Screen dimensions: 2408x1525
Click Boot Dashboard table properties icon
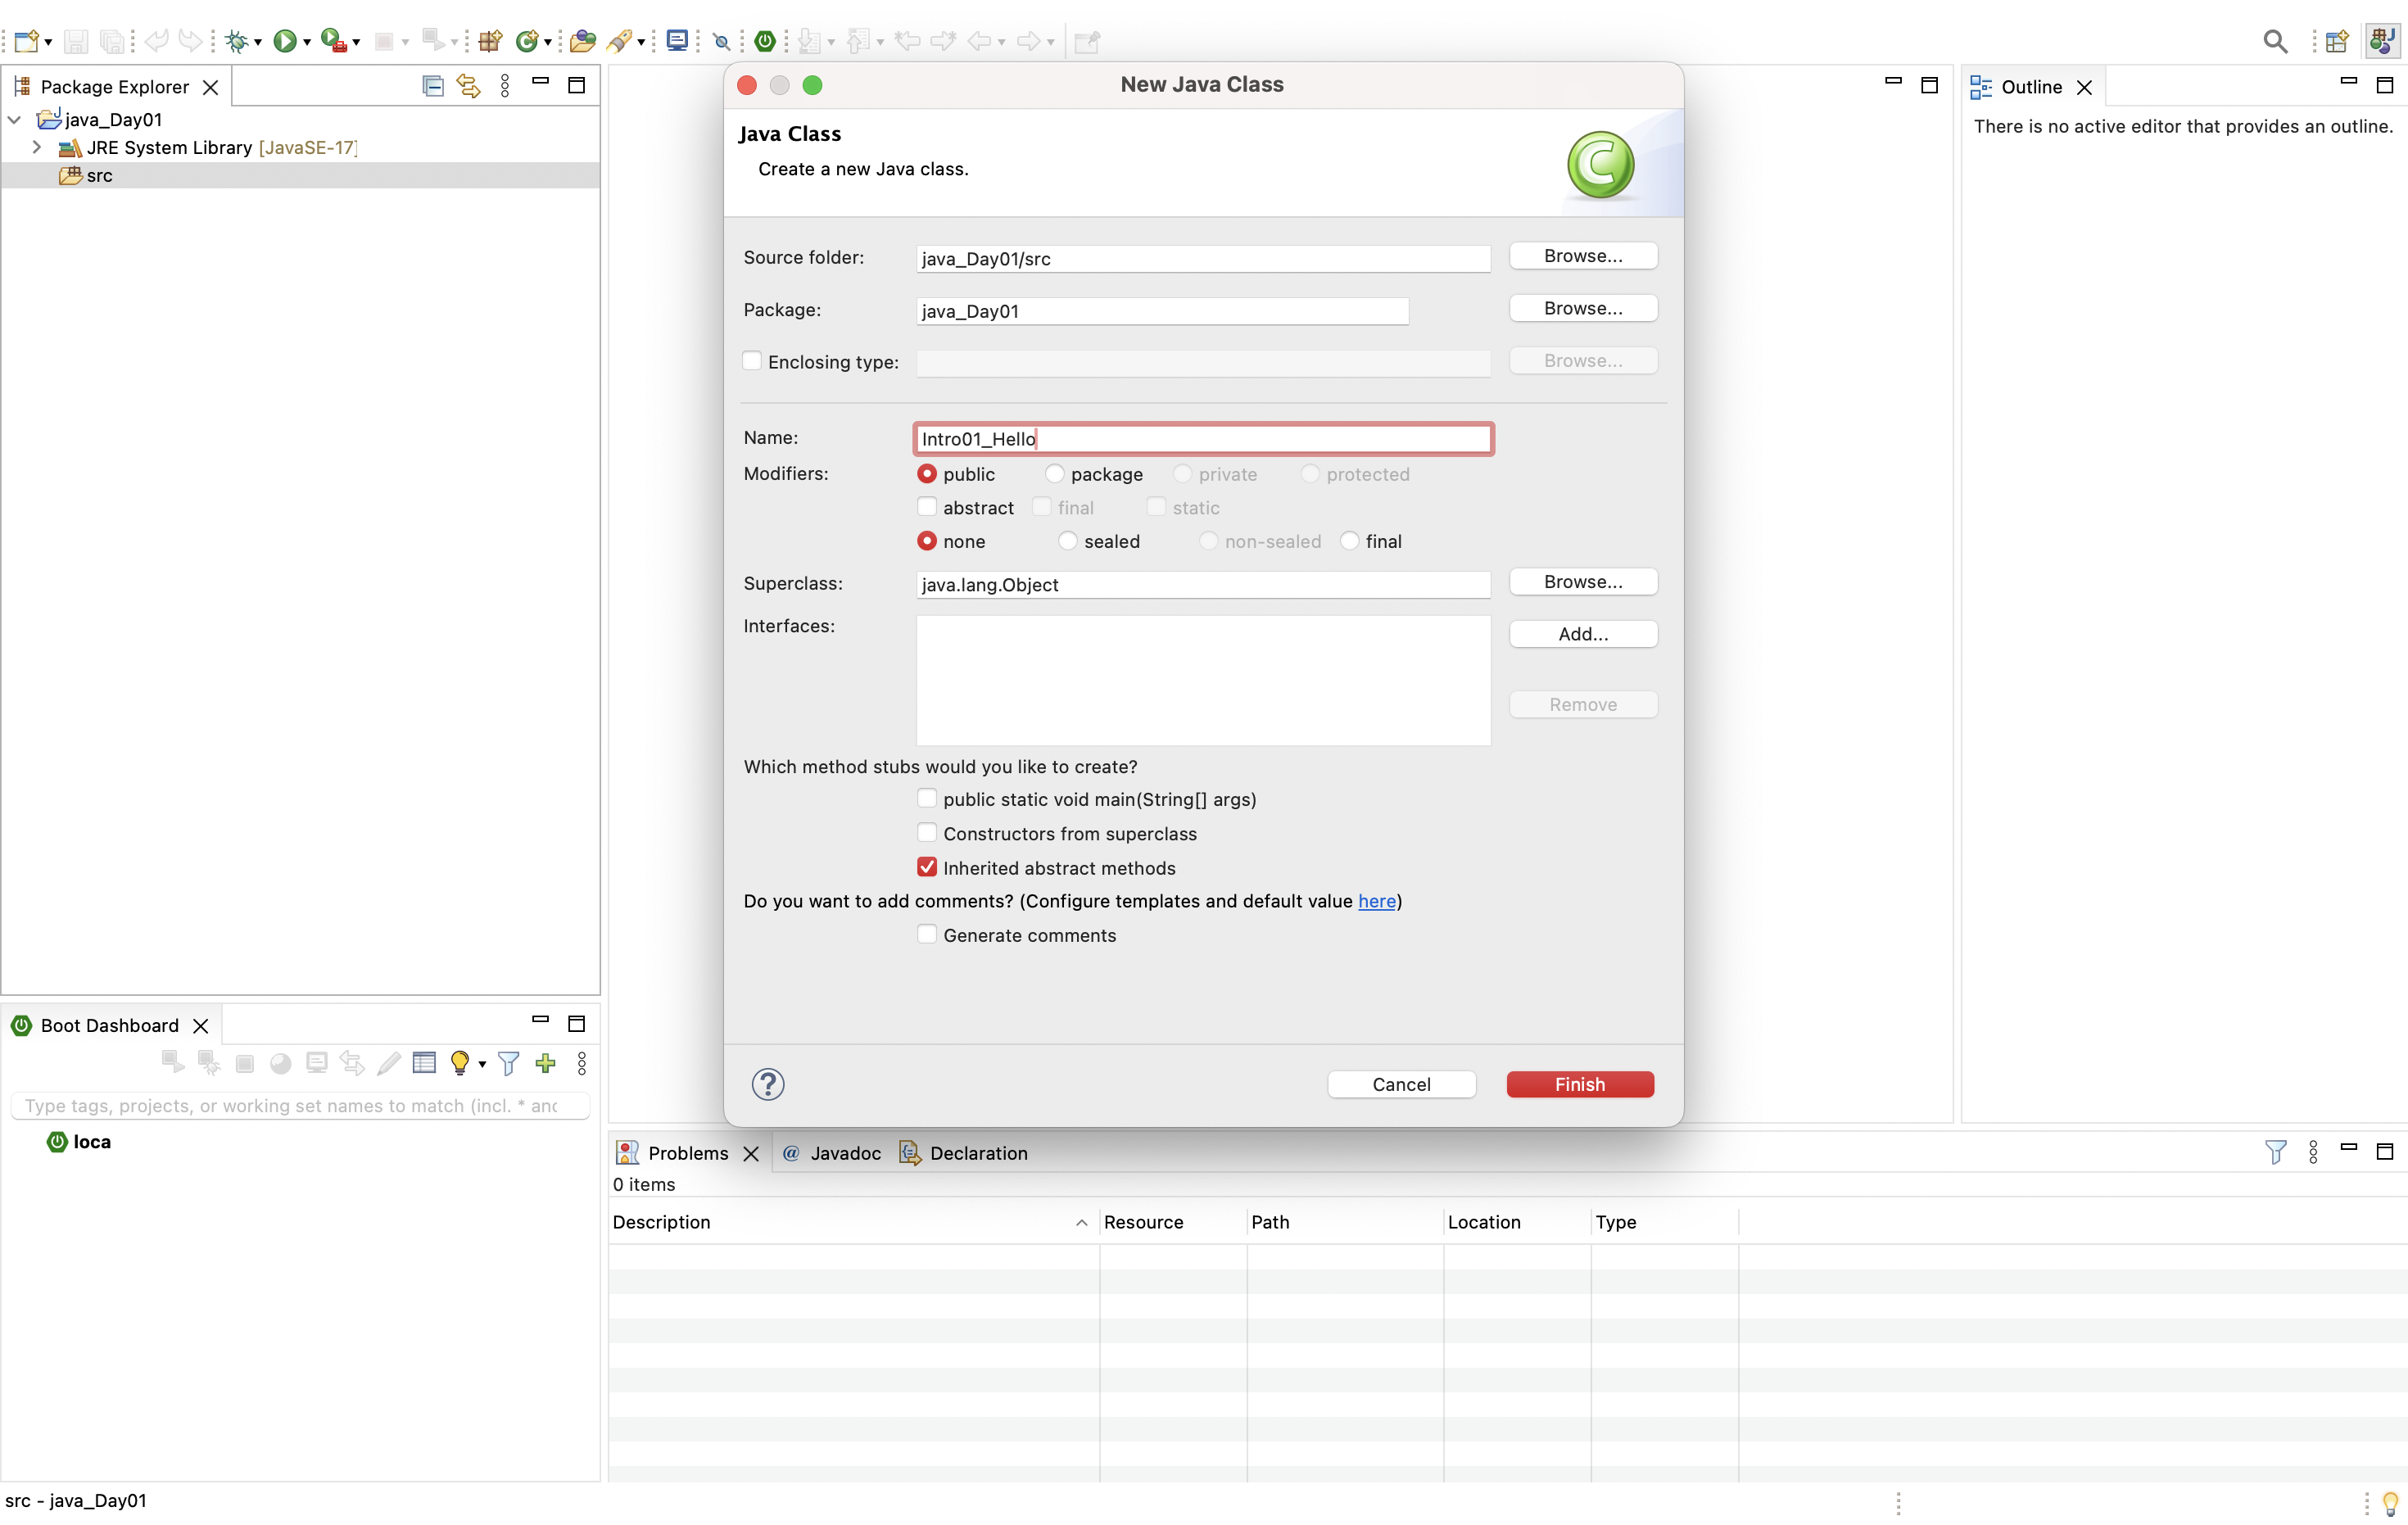[x=424, y=1063]
